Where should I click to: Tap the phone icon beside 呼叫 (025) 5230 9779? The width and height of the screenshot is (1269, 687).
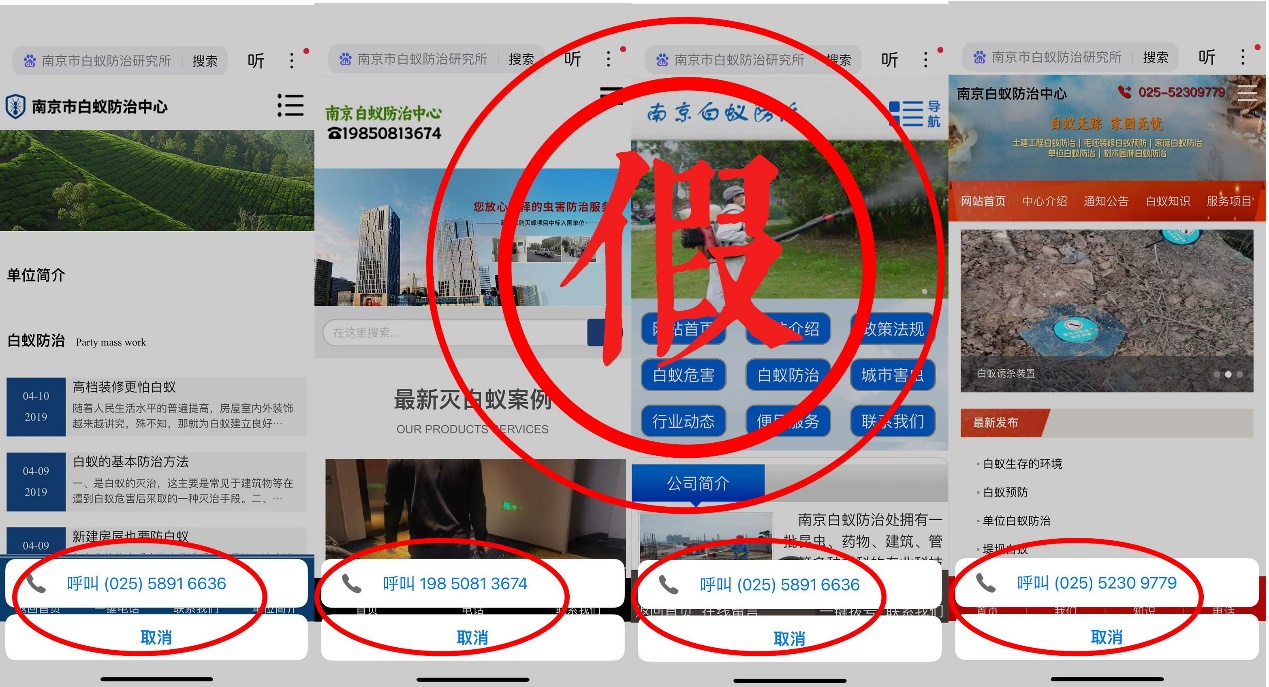coord(985,583)
